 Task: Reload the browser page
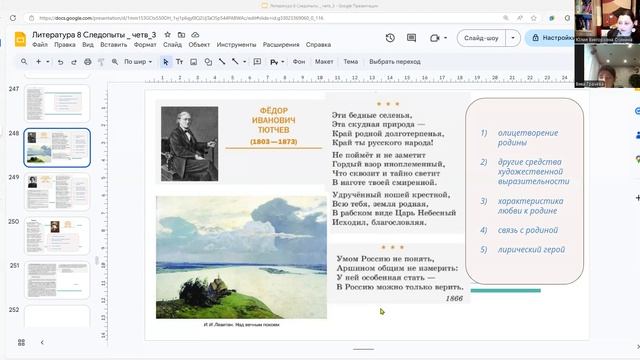point(13,18)
